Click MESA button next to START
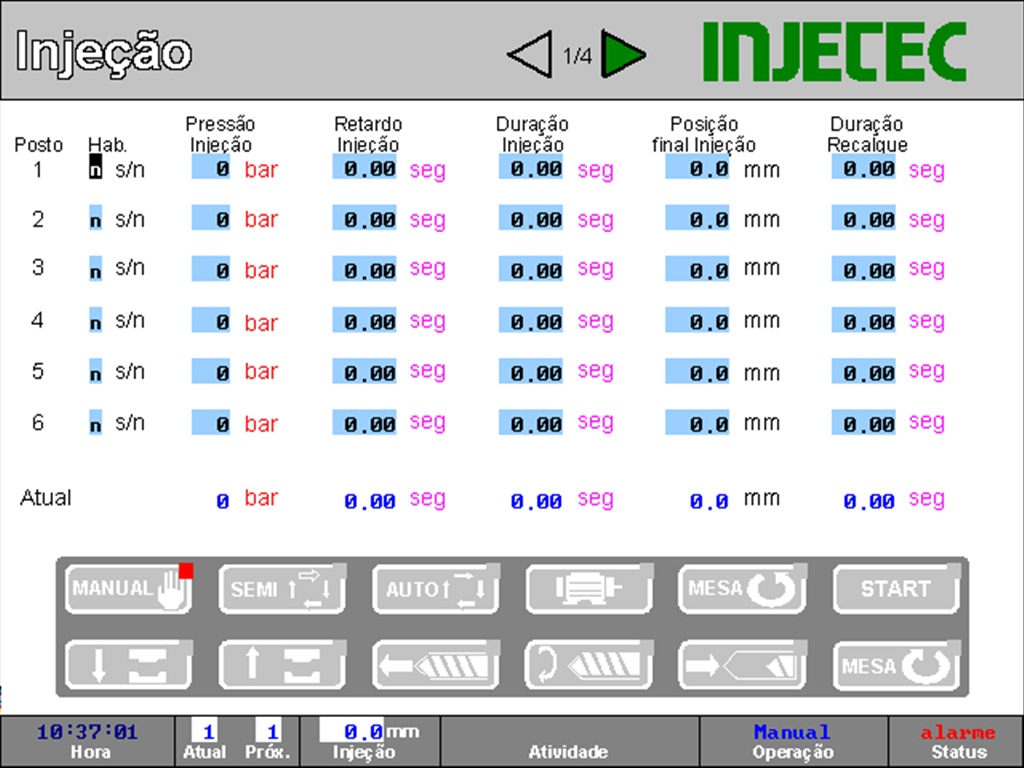This screenshot has height=768, width=1024. pyautogui.click(x=741, y=588)
